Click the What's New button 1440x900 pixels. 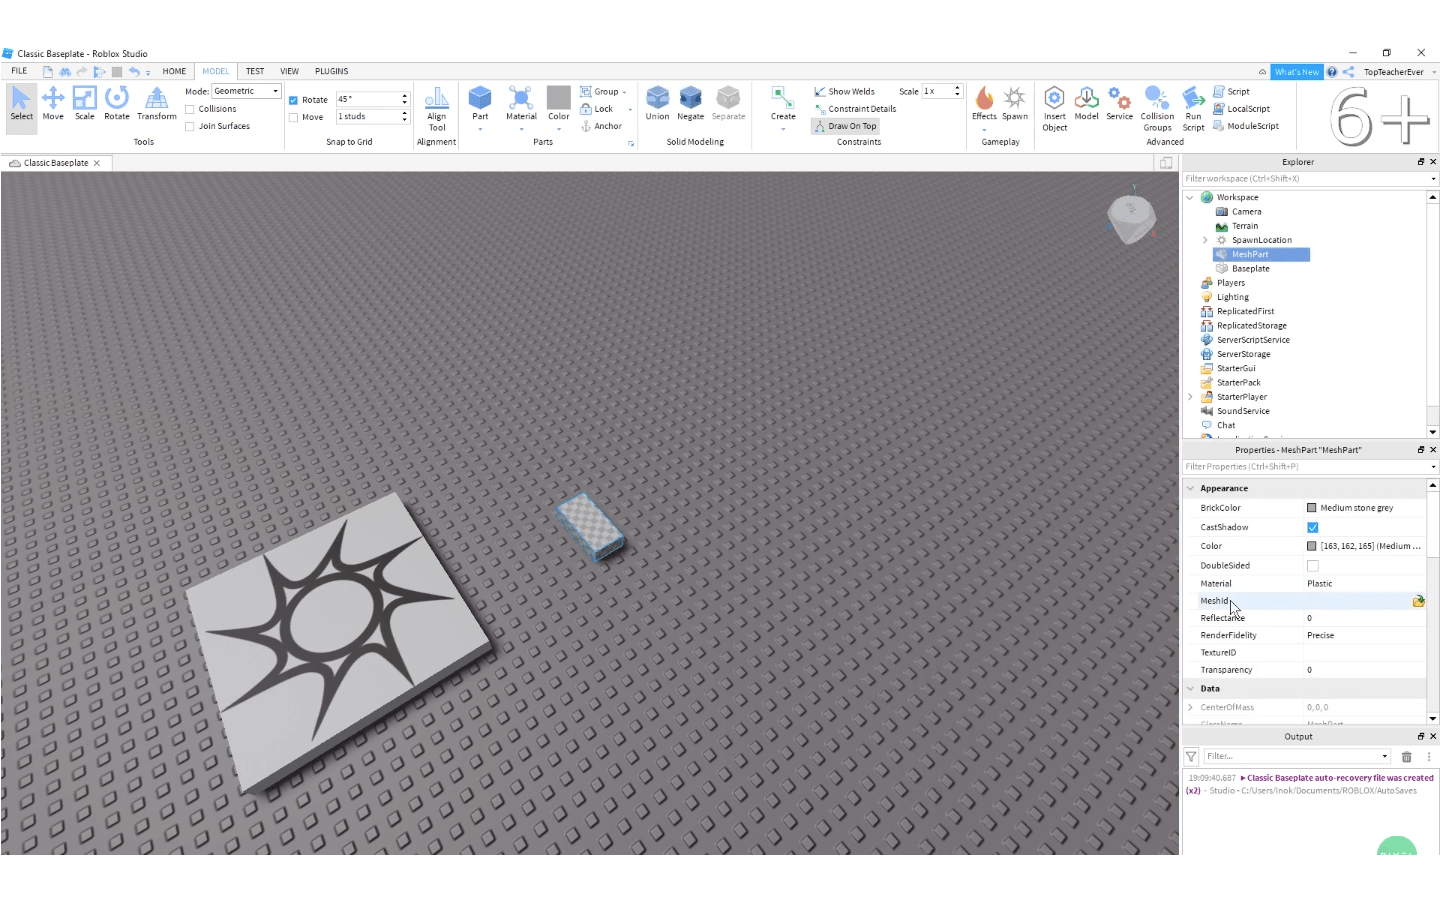click(1297, 72)
